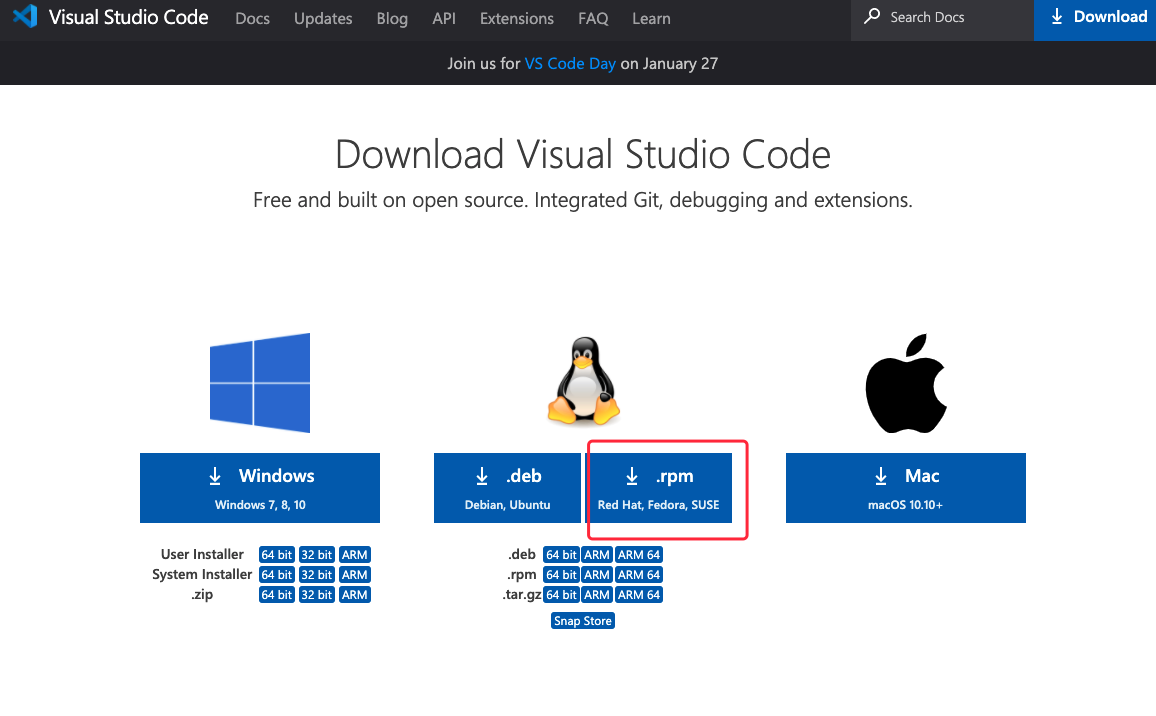Select the .tar.gz ARM link
The image size is (1156, 716).
[x=597, y=594]
